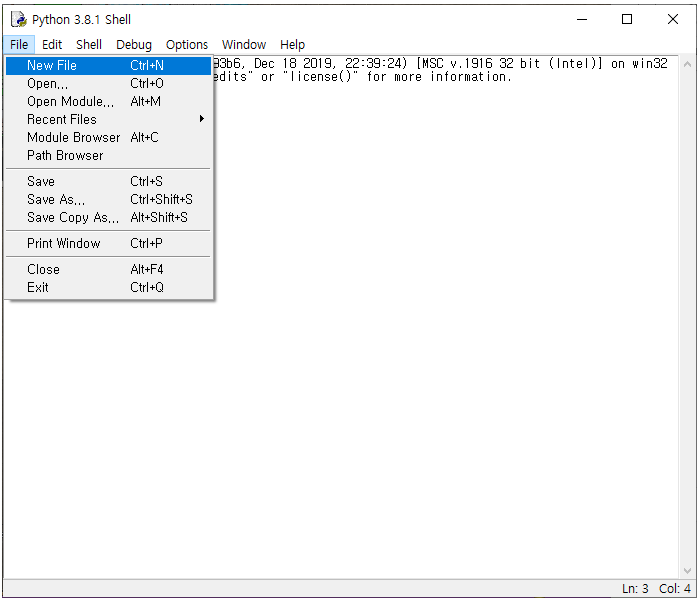Open the Debug menu

point(134,45)
